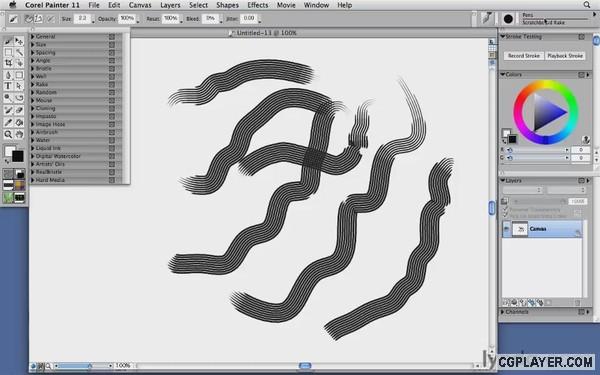The width and height of the screenshot is (600, 375).
Task: Open macOS Spotlight search
Action: click(587, 5)
